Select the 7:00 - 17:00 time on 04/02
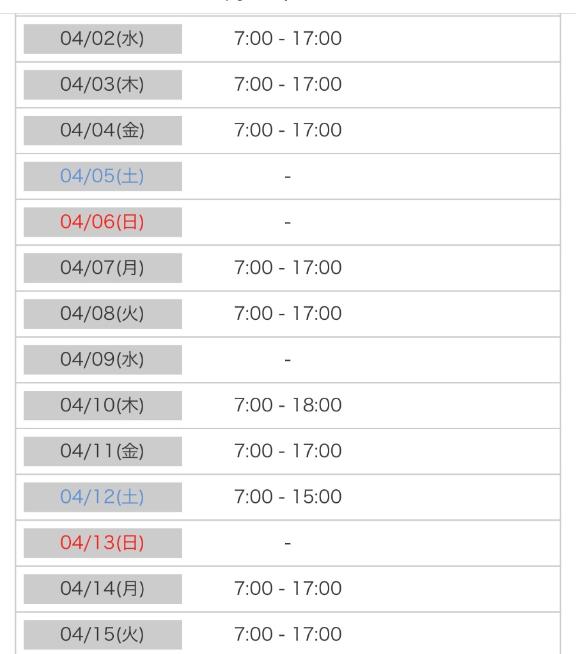This screenshot has height=654, width=576. click(288, 38)
